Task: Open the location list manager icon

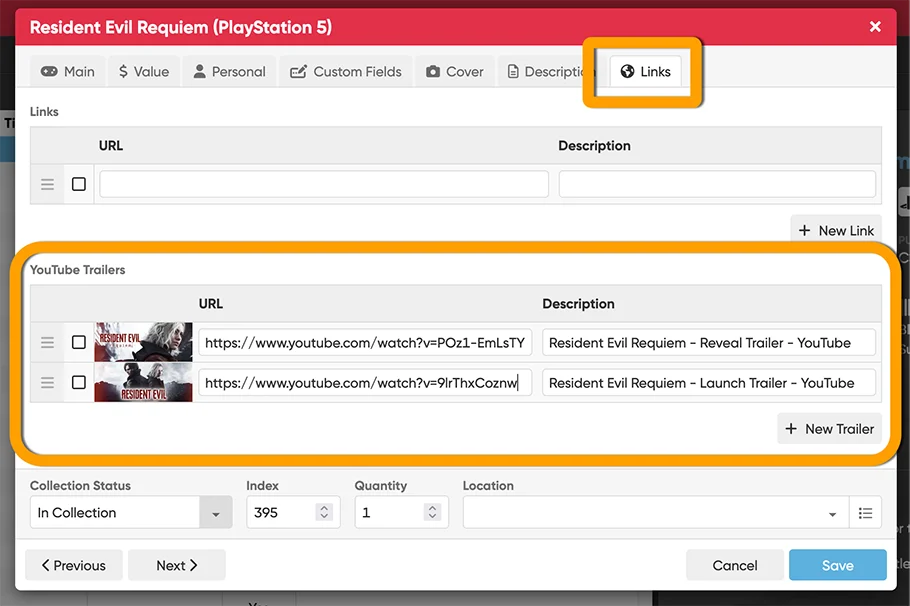Action: point(865,513)
